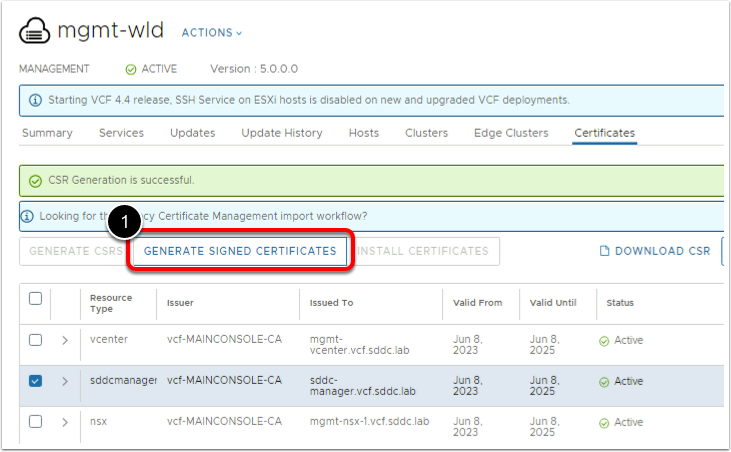The height and width of the screenshot is (452, 731).
Task: Click the mgmt-wld cloud domain icon
Action: [34, 31]
